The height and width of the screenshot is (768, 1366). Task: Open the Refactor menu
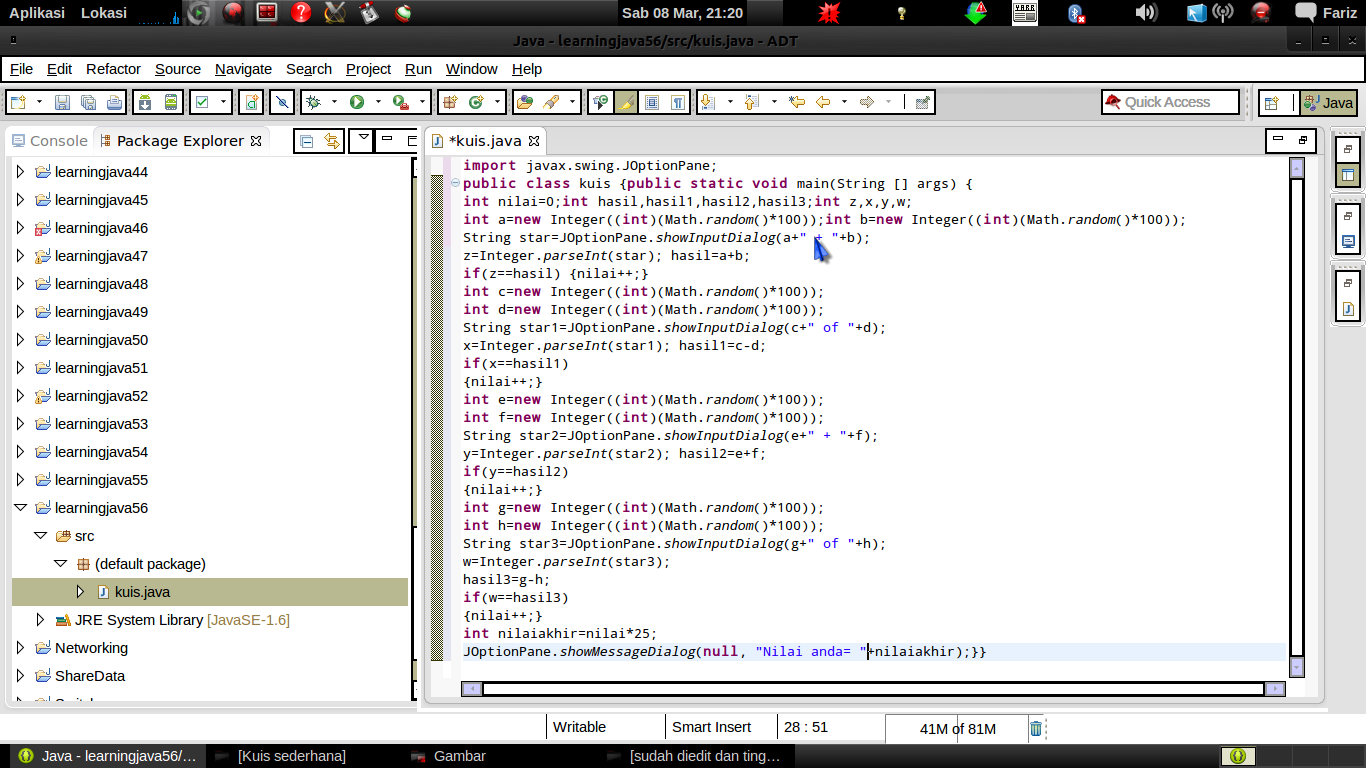(x=113, y=69)
